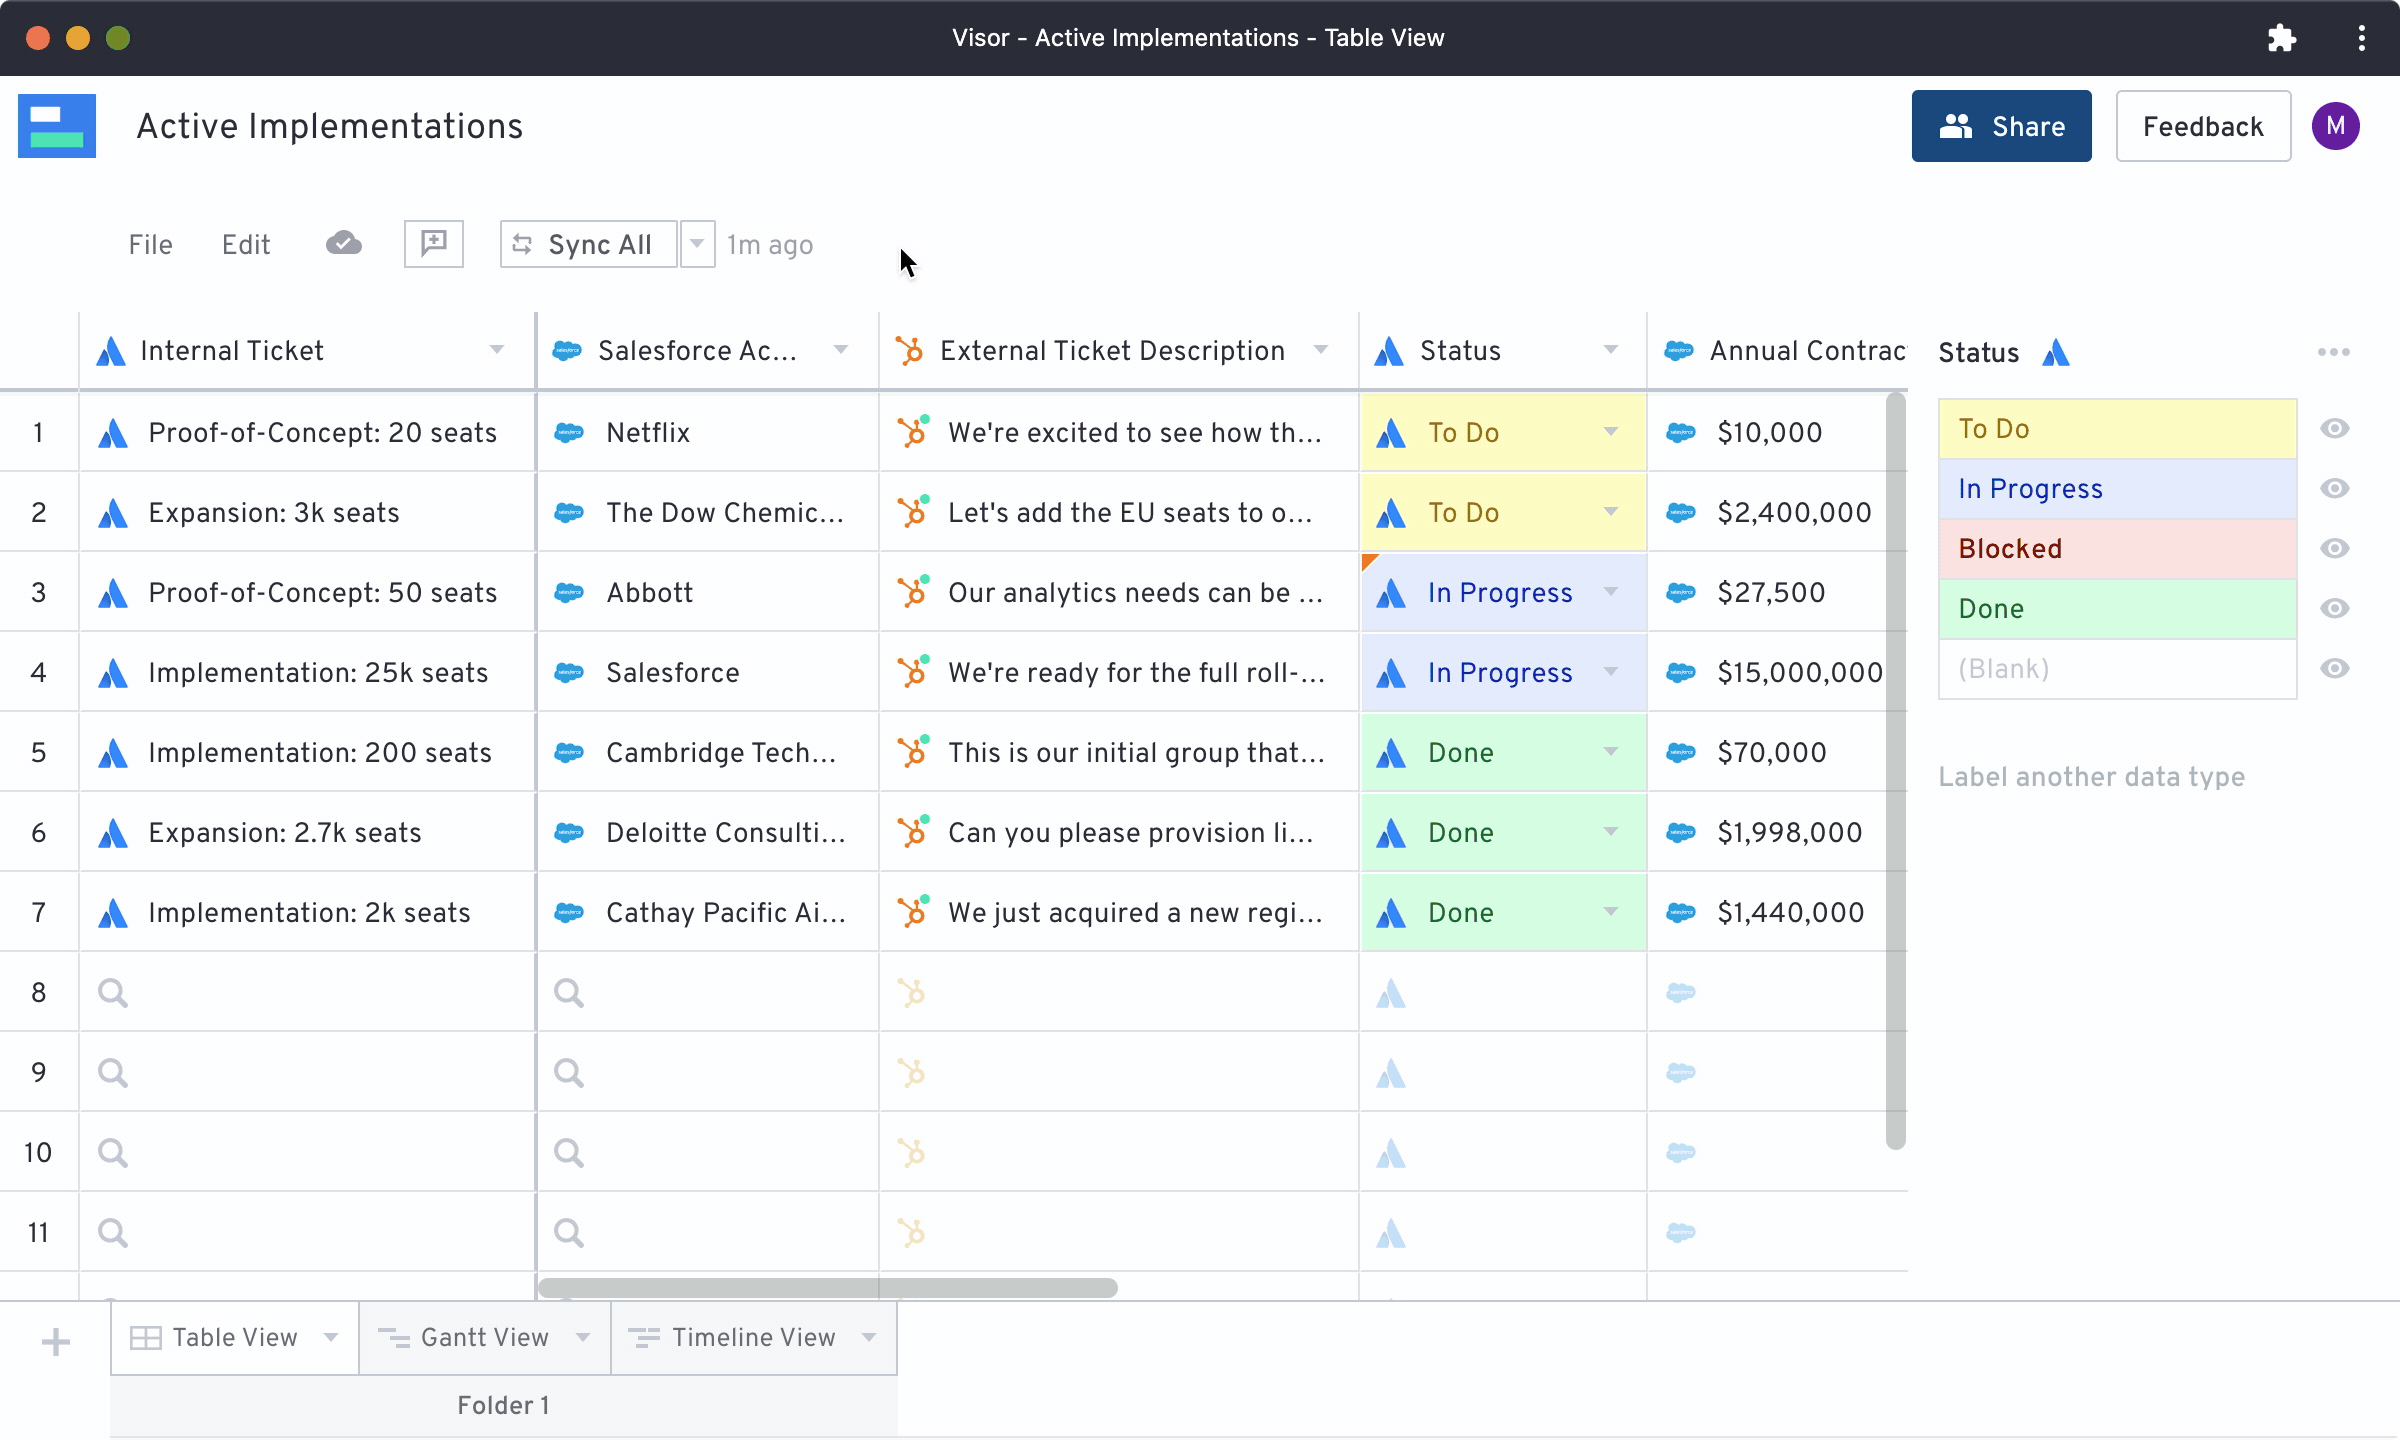Toggle visibility of the Done status label

point(2336,608)
